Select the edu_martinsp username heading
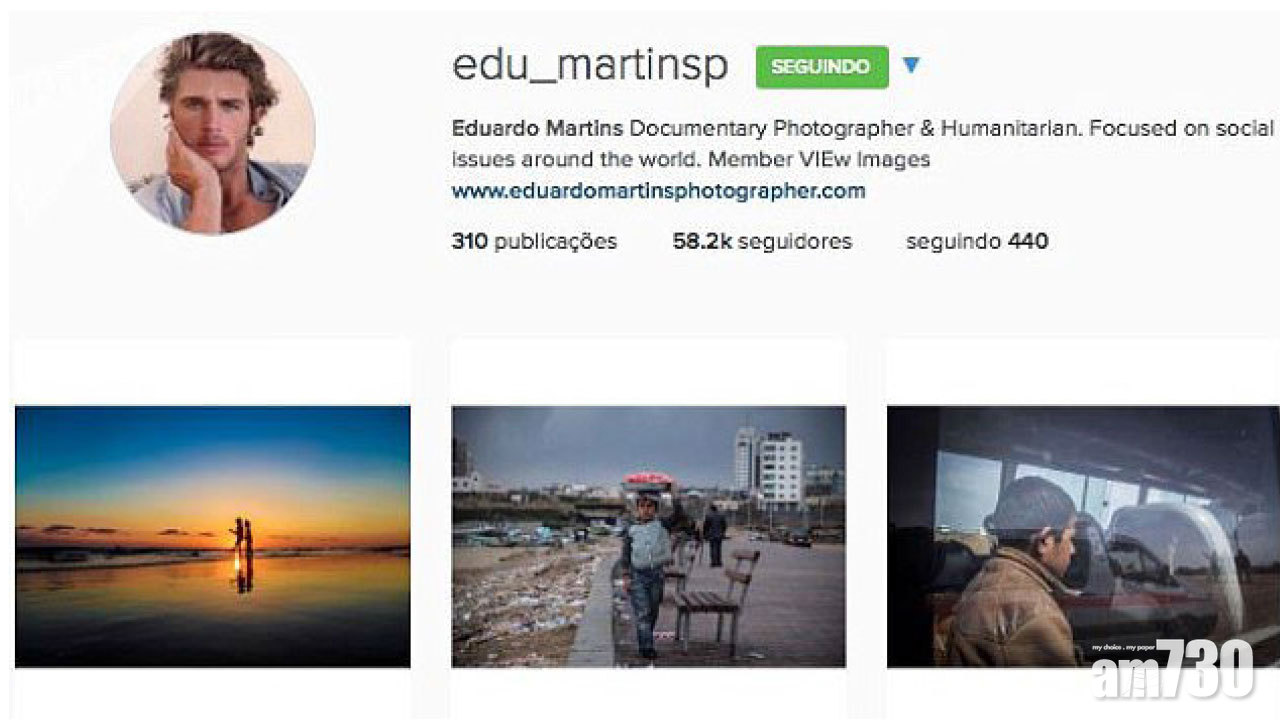 pos(590,66)
